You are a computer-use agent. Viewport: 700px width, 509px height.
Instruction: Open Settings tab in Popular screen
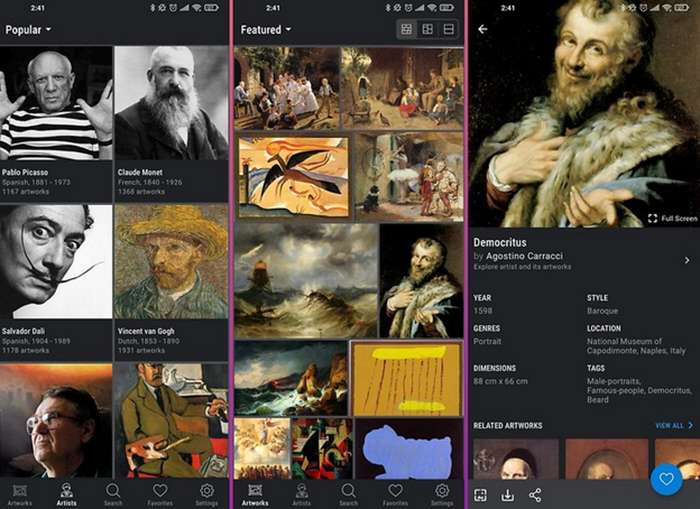point(207,495)
